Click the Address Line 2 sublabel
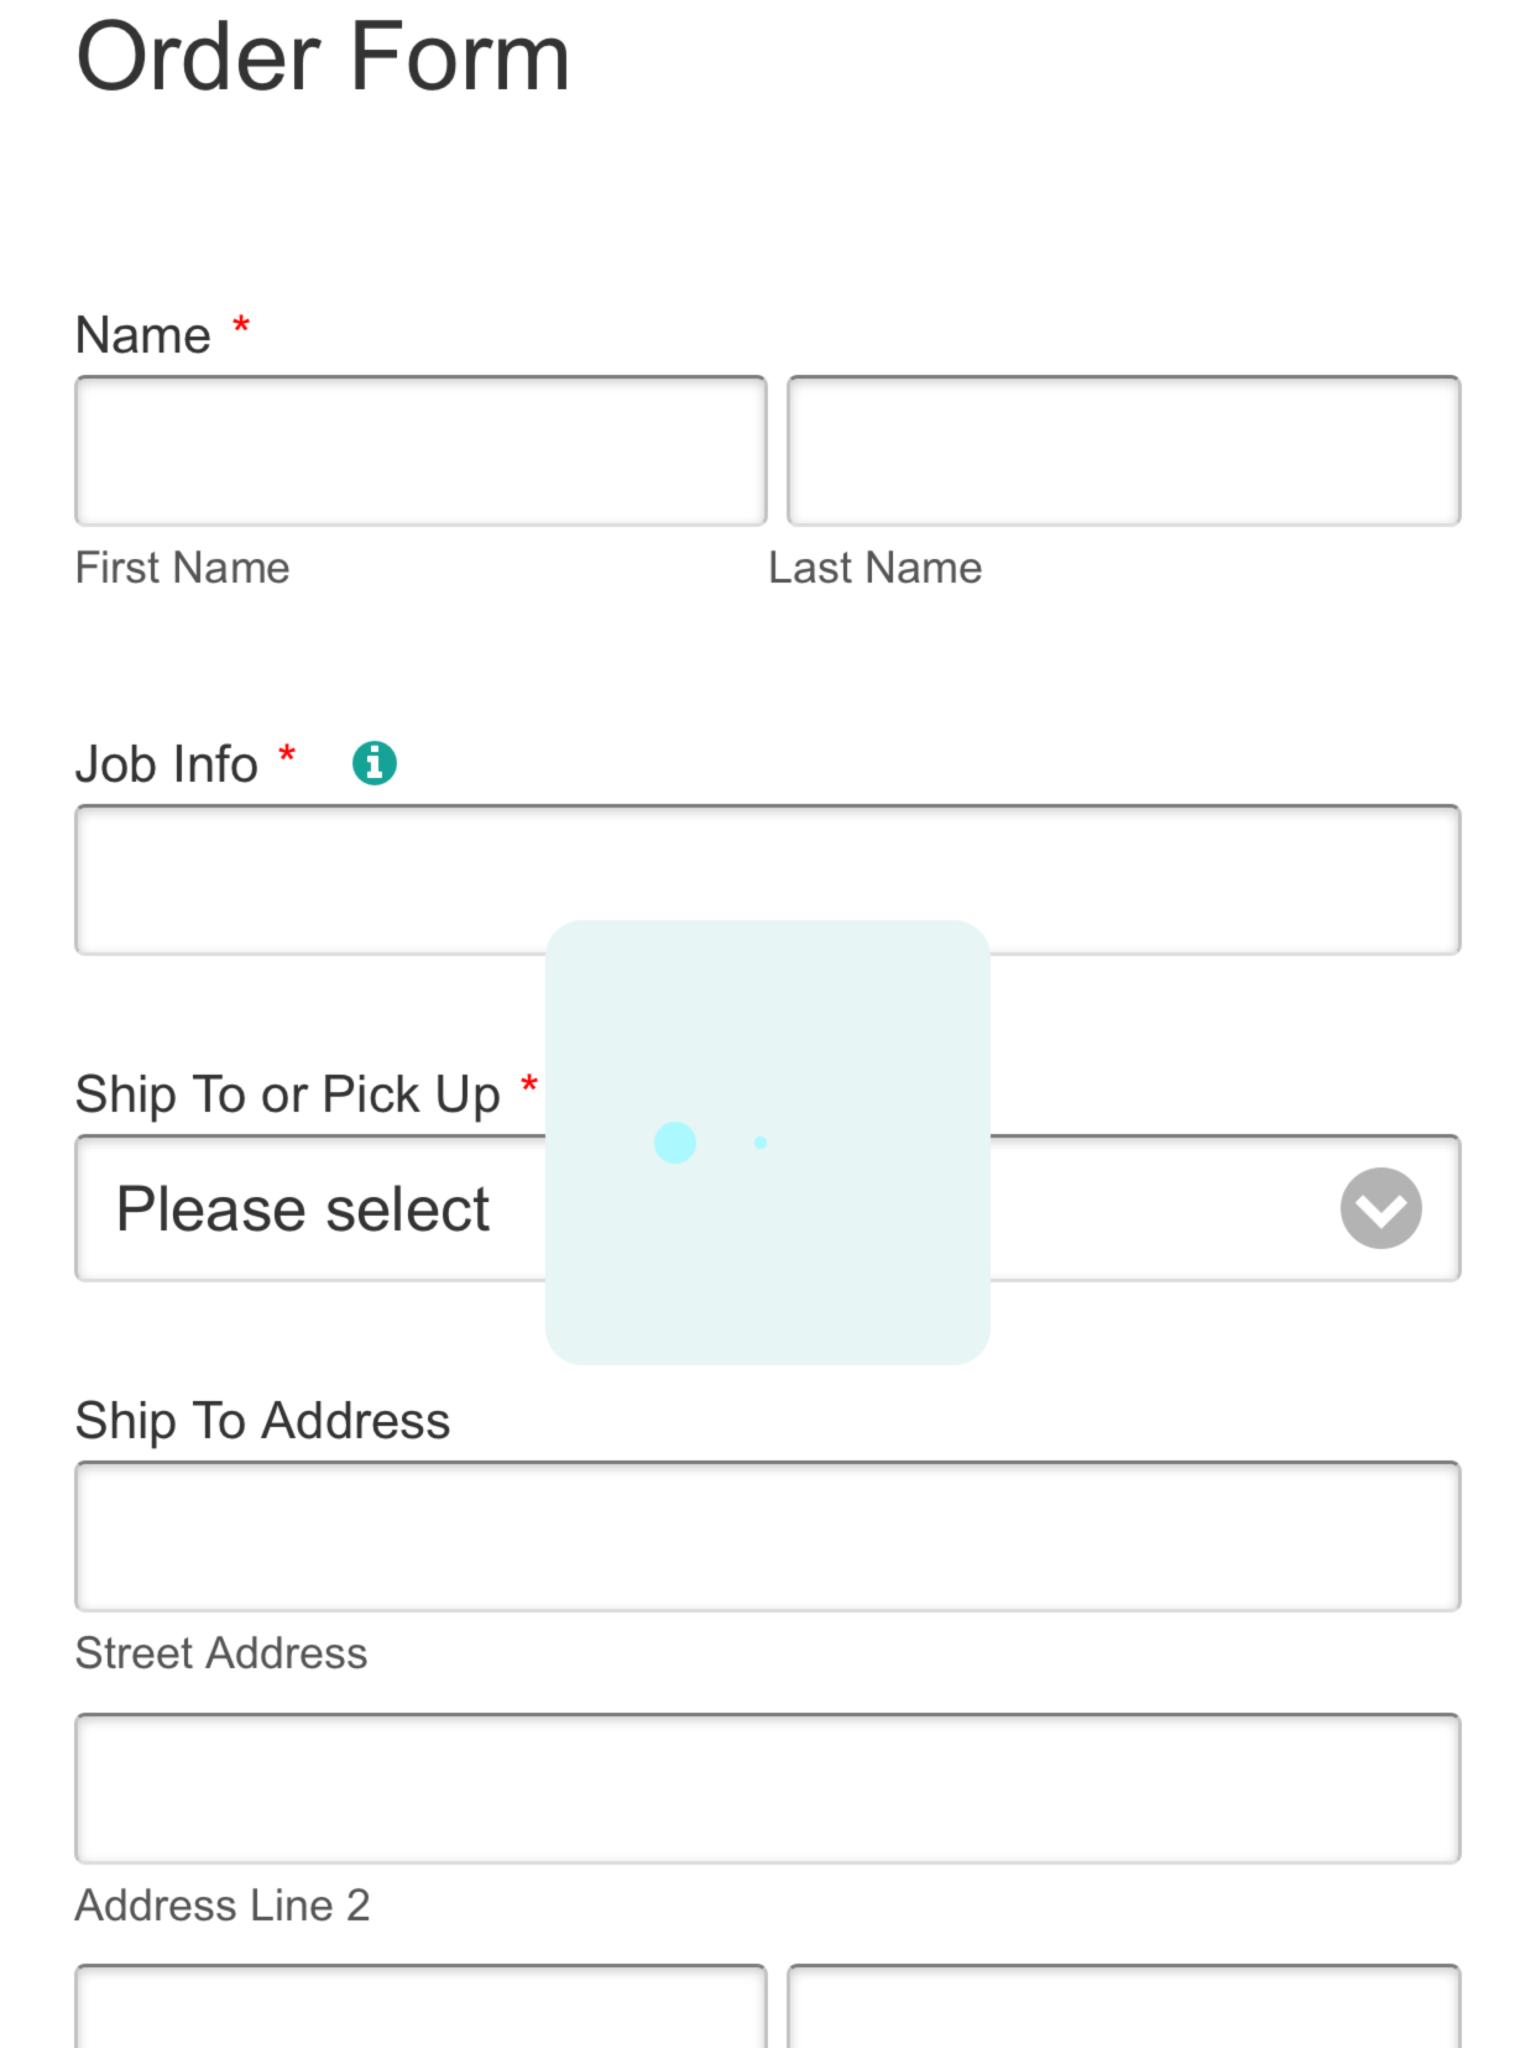Image resolution: width=1536 pixels, height=2048 pixels. click(222, 1905)
